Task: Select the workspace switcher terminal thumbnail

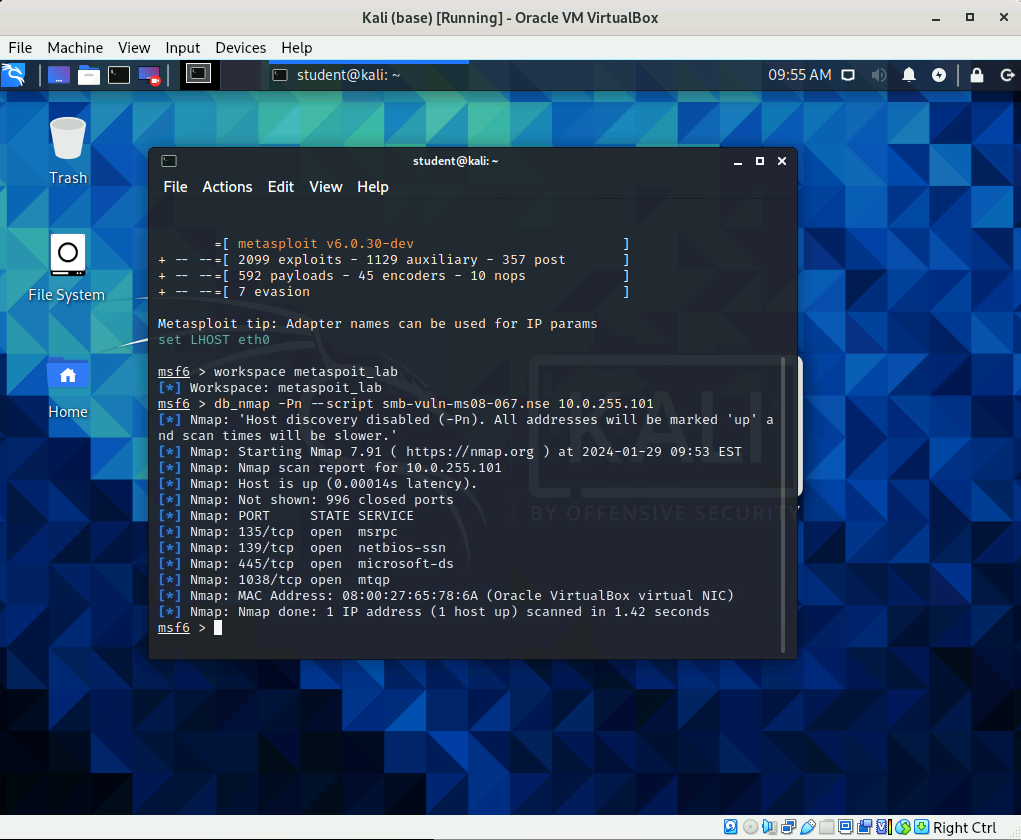Action: click(198, 74)
